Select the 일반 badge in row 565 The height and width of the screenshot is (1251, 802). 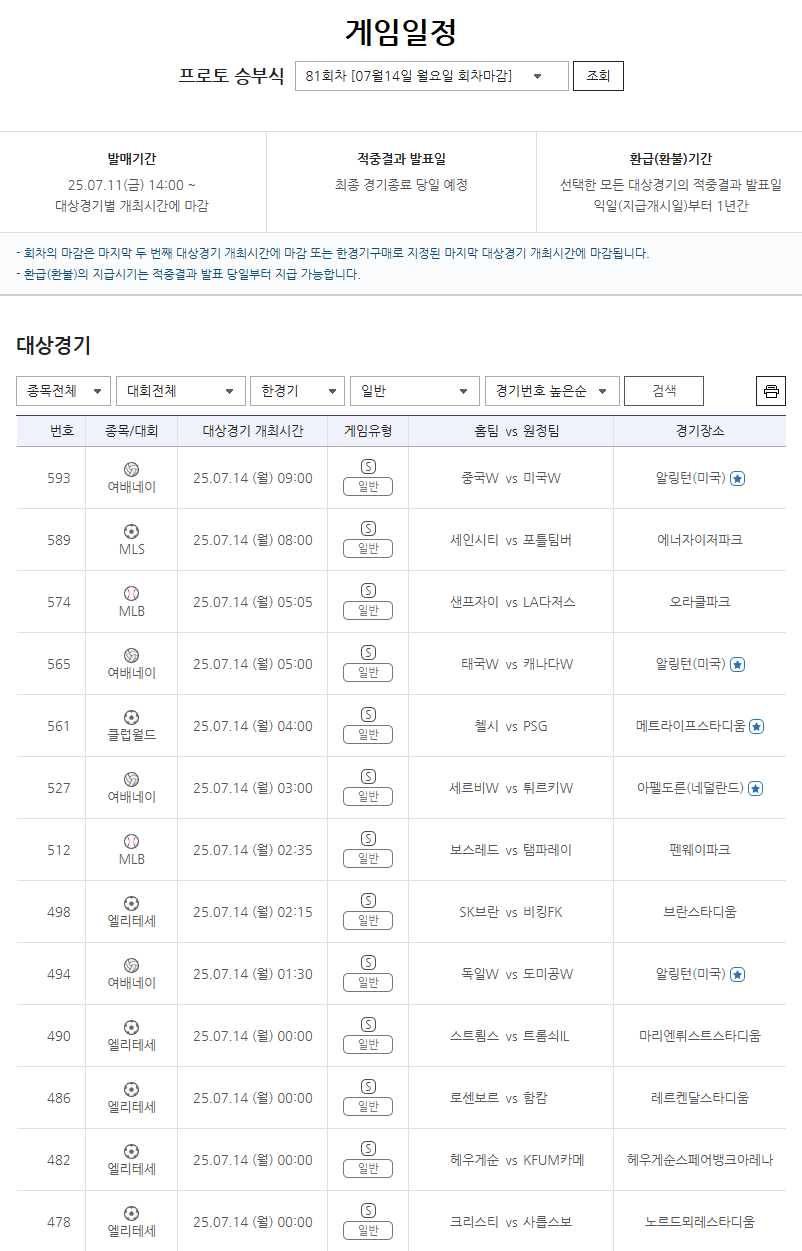pyautogui.click(x=368, y=673)
